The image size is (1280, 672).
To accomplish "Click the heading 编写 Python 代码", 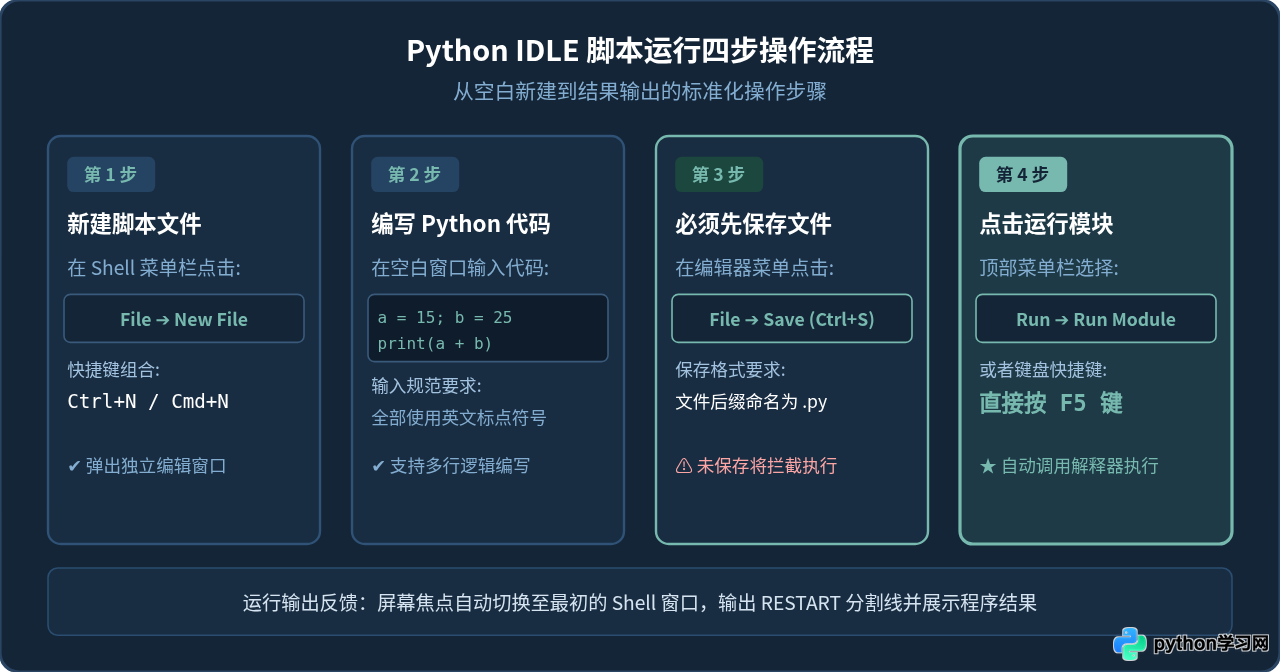I will pos(461,224).
